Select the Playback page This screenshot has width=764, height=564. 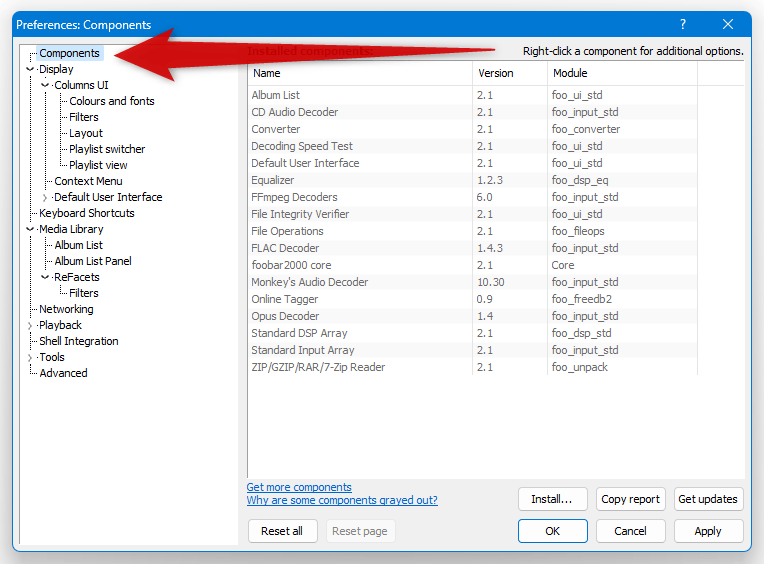click(x=60, y=325)
